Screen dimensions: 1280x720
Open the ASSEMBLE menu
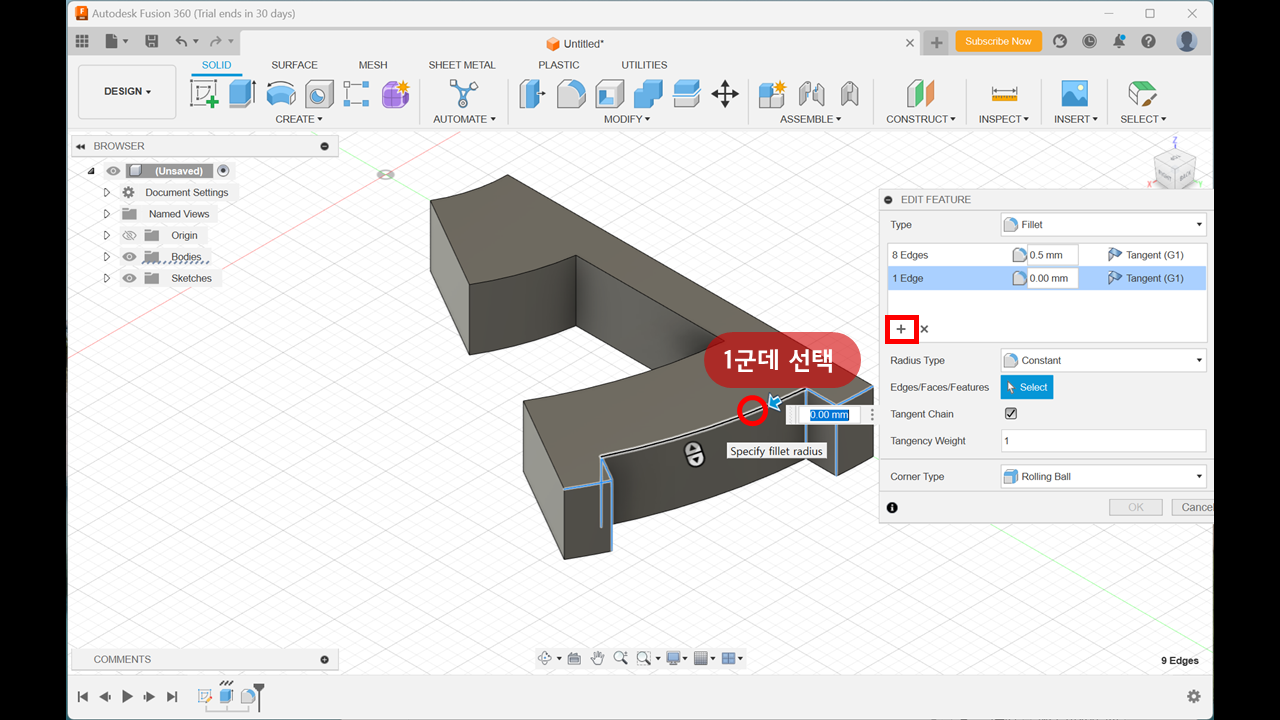[810, 119]
